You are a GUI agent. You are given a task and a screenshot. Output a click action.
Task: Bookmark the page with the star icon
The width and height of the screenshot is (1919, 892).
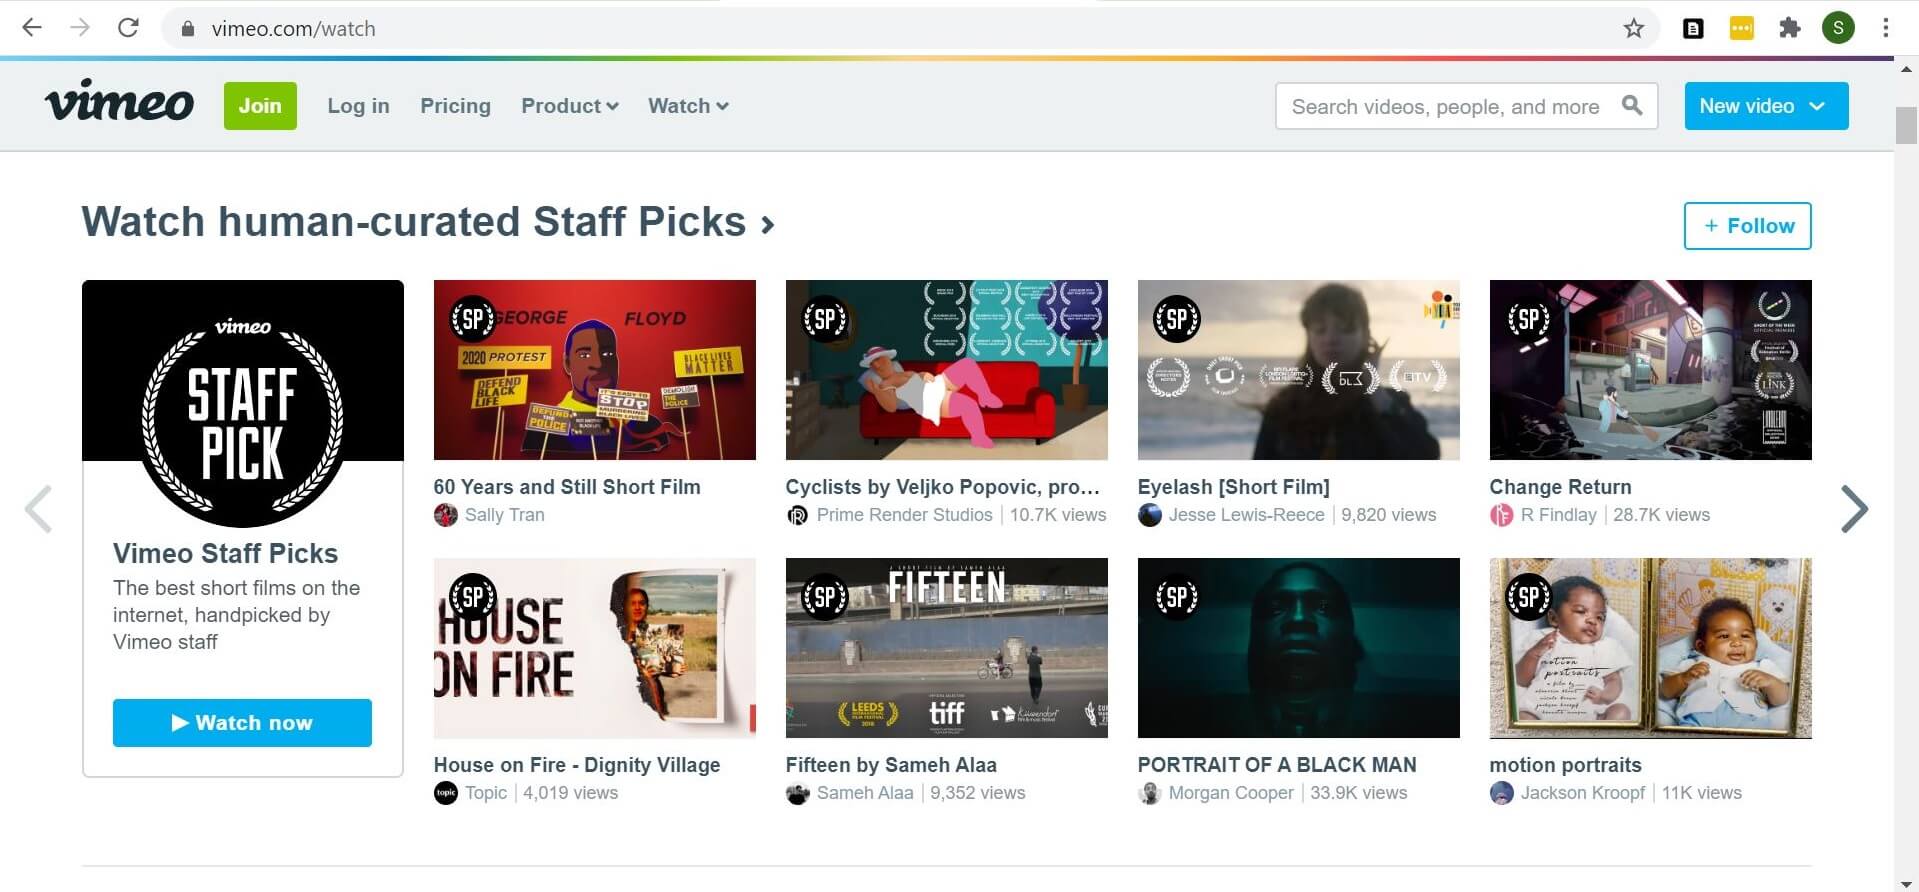point(1633,28)
